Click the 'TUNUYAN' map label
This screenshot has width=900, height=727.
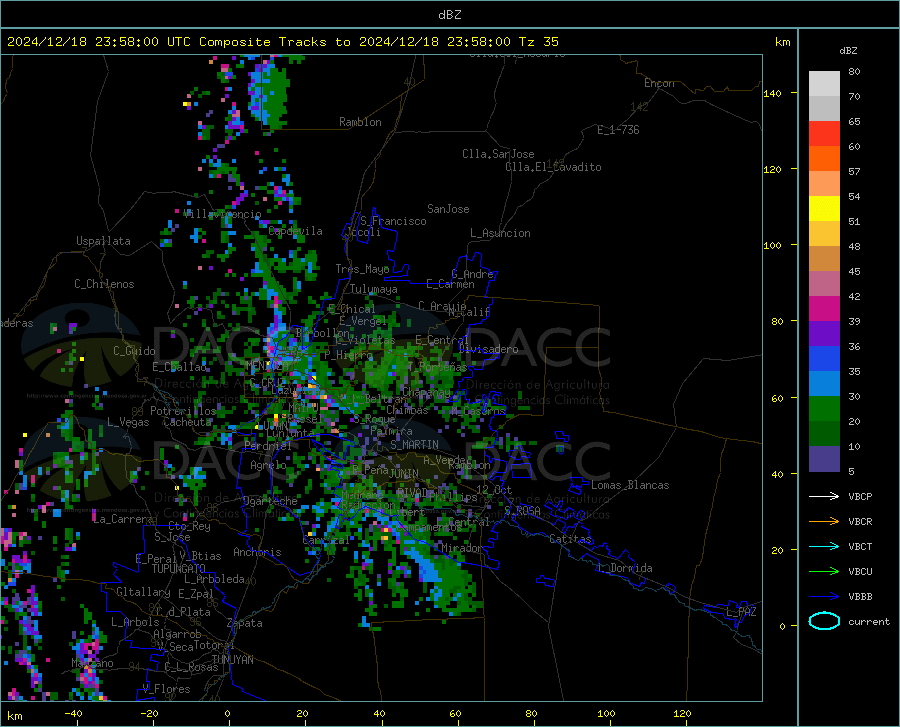tap(232, 660)
